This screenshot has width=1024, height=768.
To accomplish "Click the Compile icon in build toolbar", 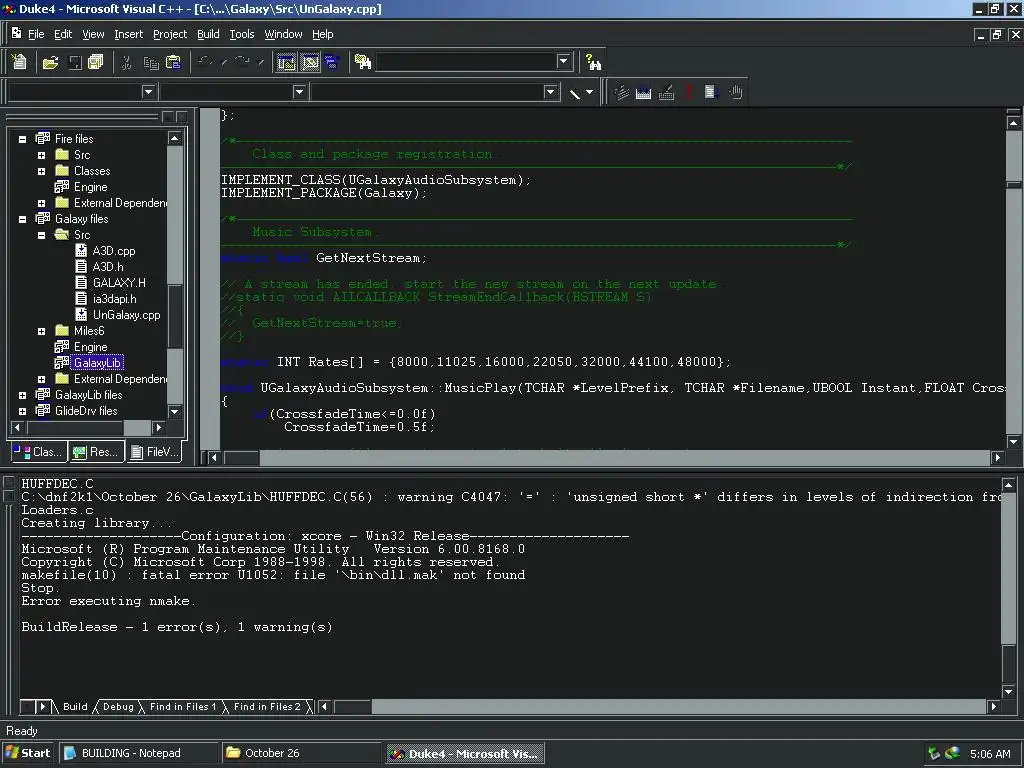I will tap(621, 92).
